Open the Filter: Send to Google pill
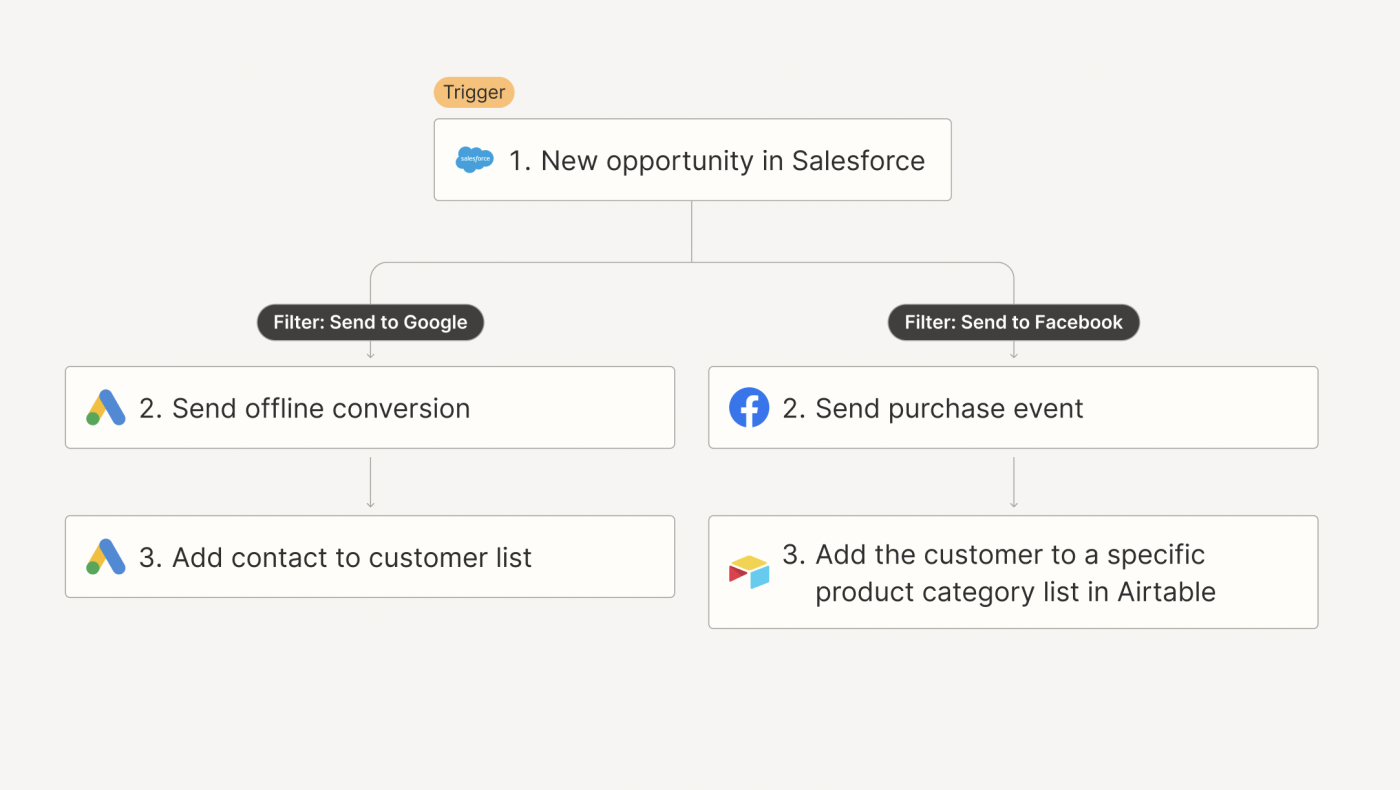This screenshot has width=1400, height=790. 370,322
